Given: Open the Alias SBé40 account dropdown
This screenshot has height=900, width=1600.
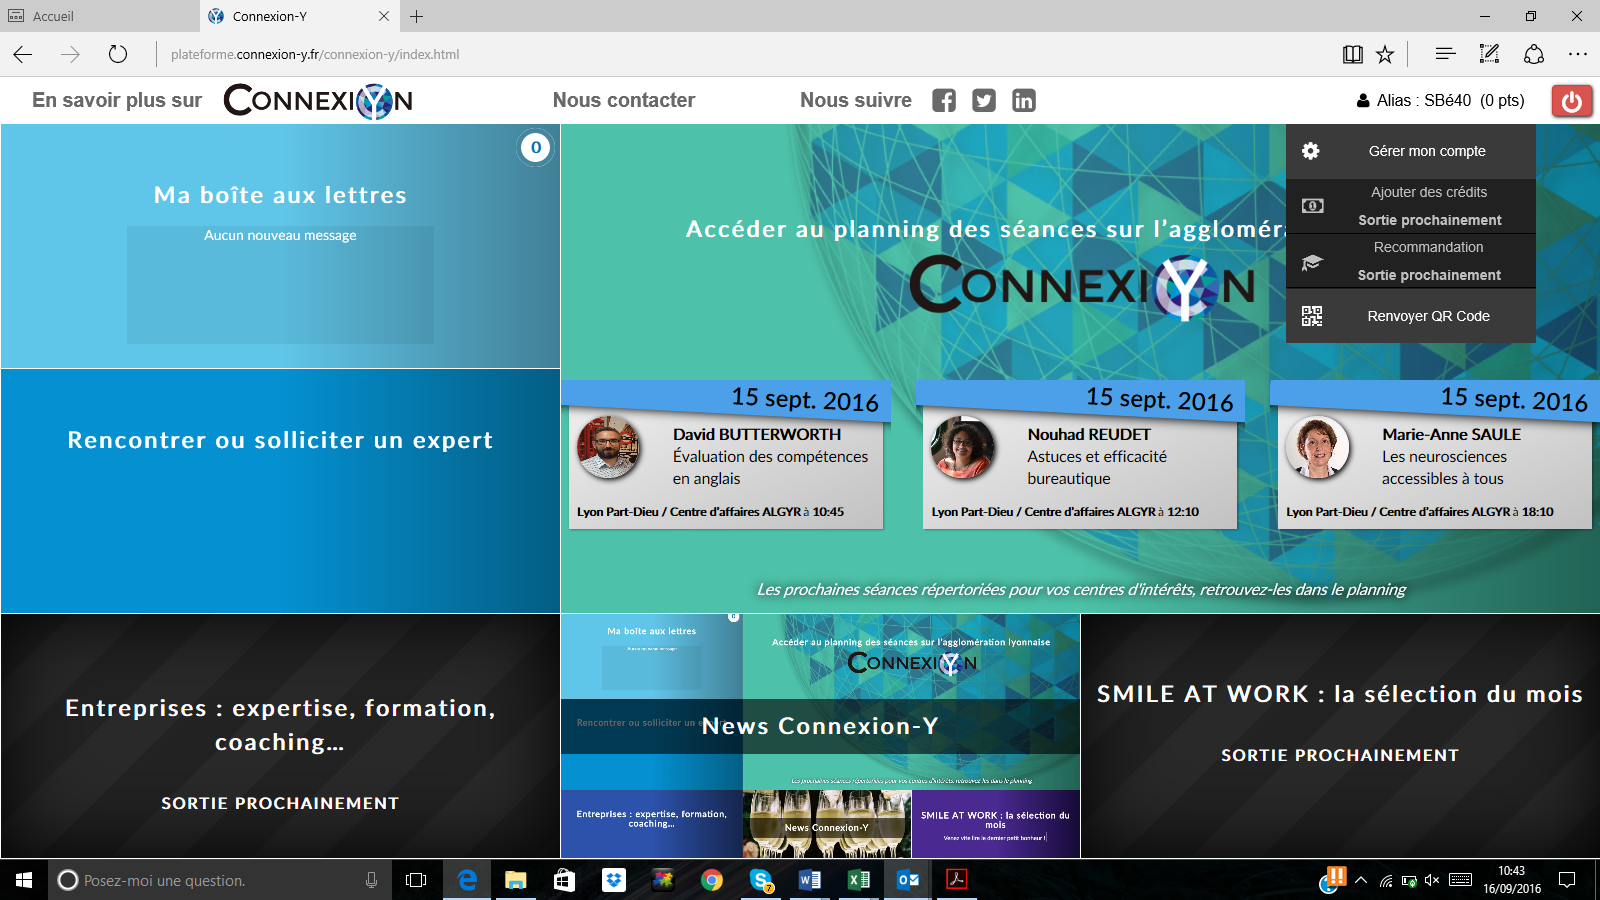Looking at the screenshot, I should [1441, 100].
